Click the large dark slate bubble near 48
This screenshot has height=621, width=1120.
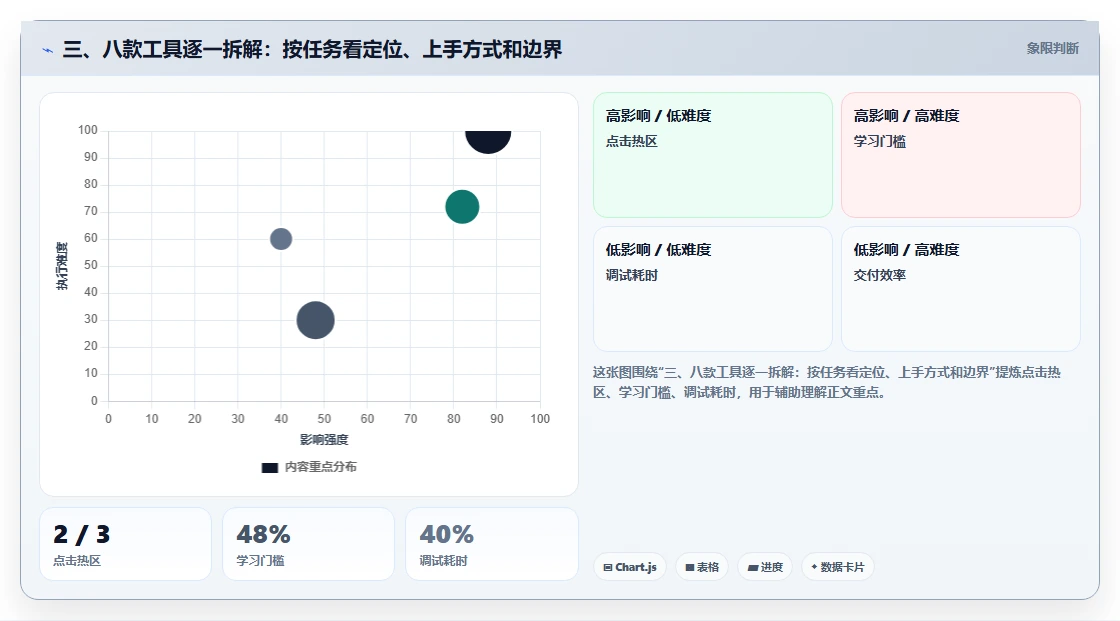[x=316, y=320]
